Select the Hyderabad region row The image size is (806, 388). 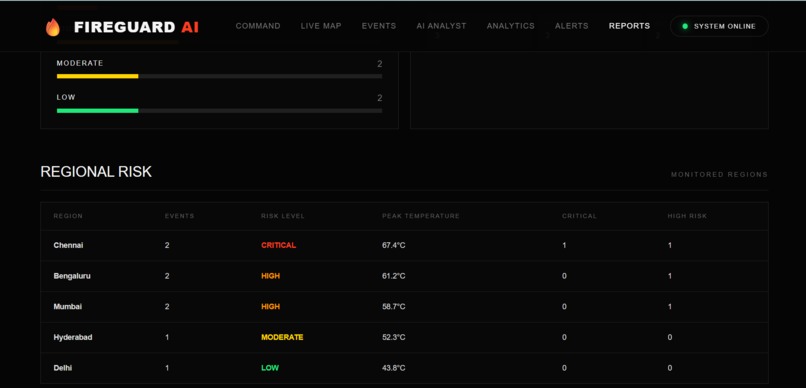(404, 337)
